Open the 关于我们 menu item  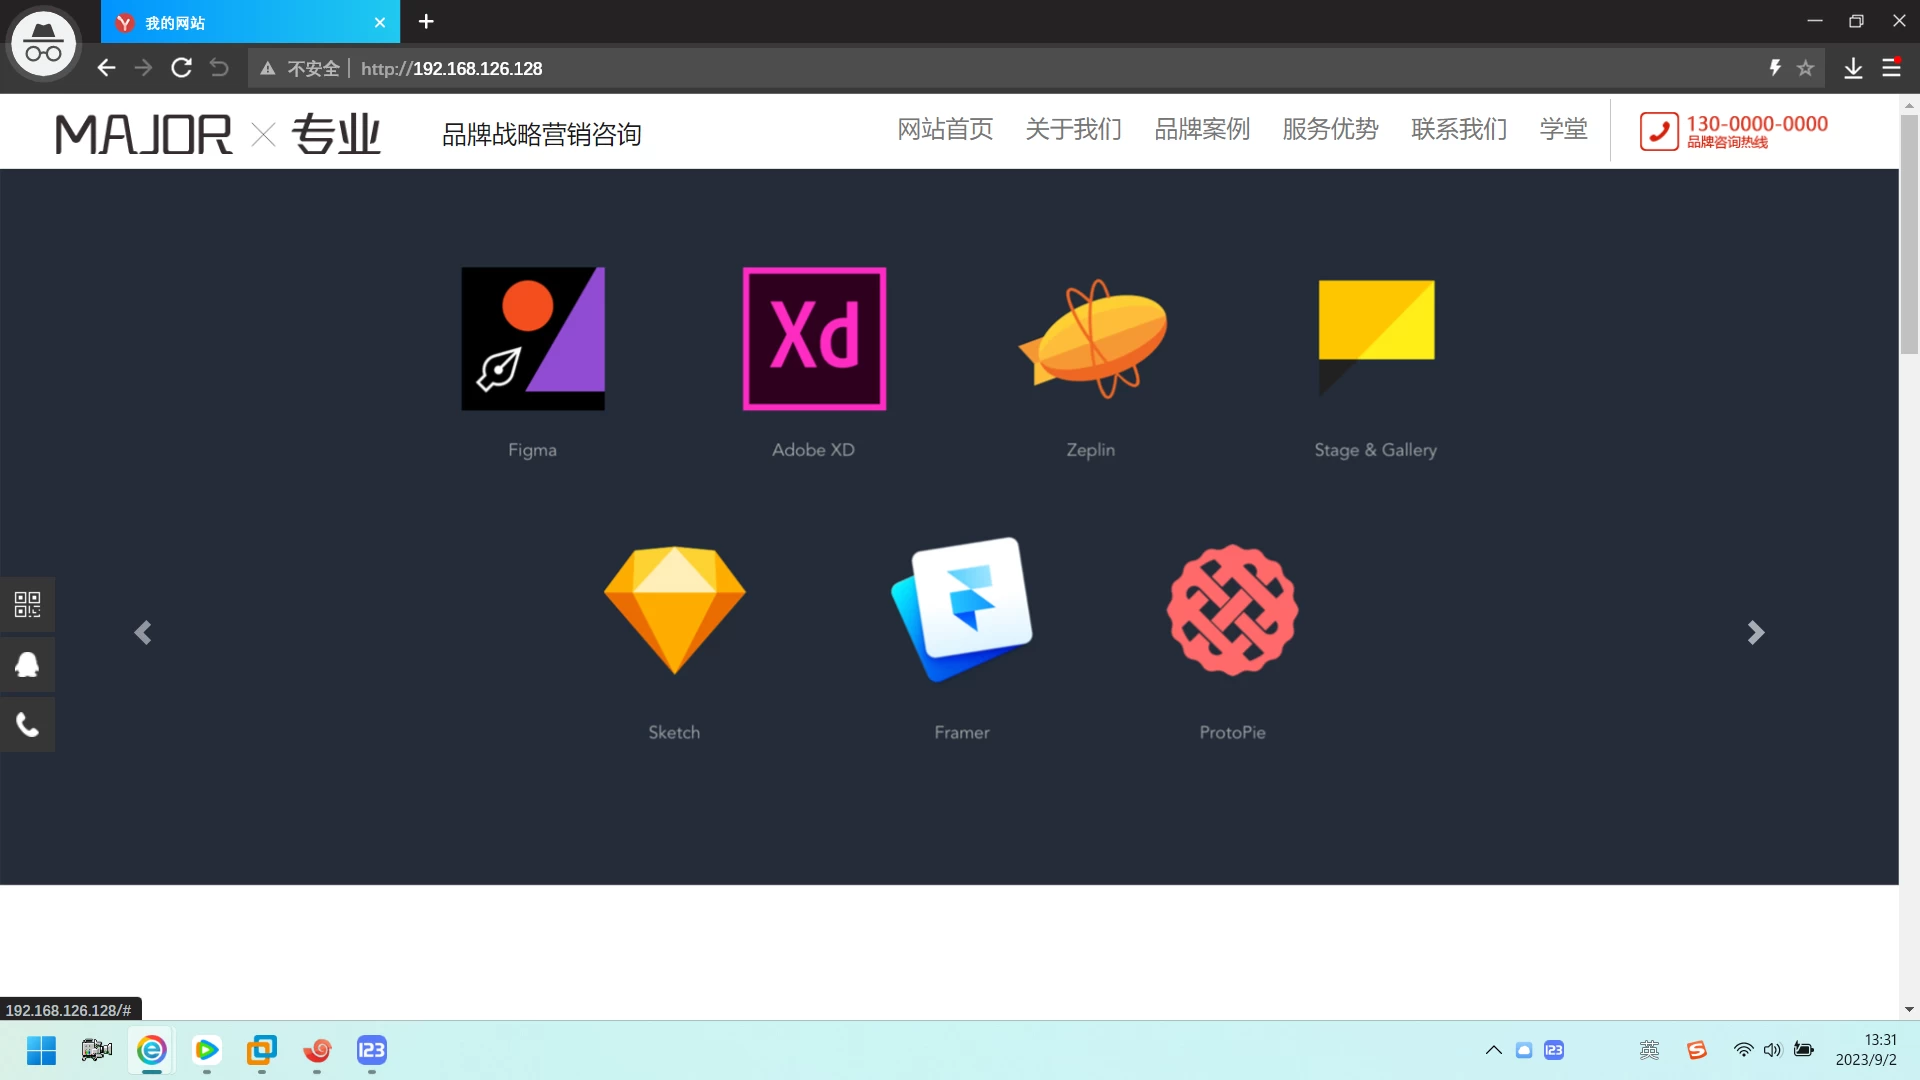[x=1073, y=129]
